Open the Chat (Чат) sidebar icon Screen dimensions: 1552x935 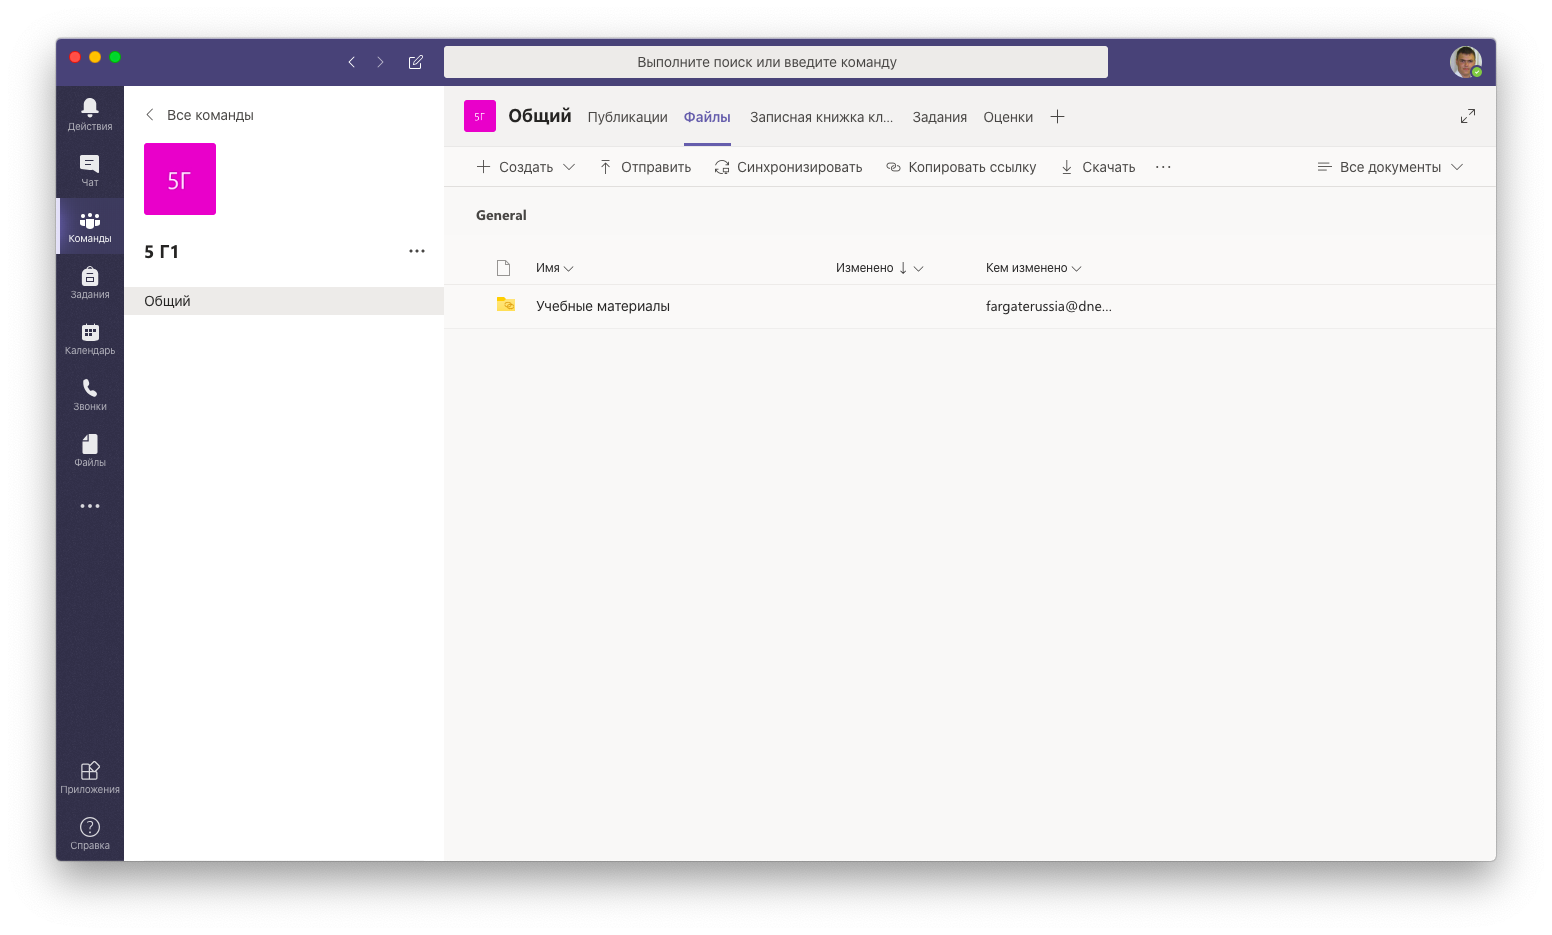coord(90,169)
